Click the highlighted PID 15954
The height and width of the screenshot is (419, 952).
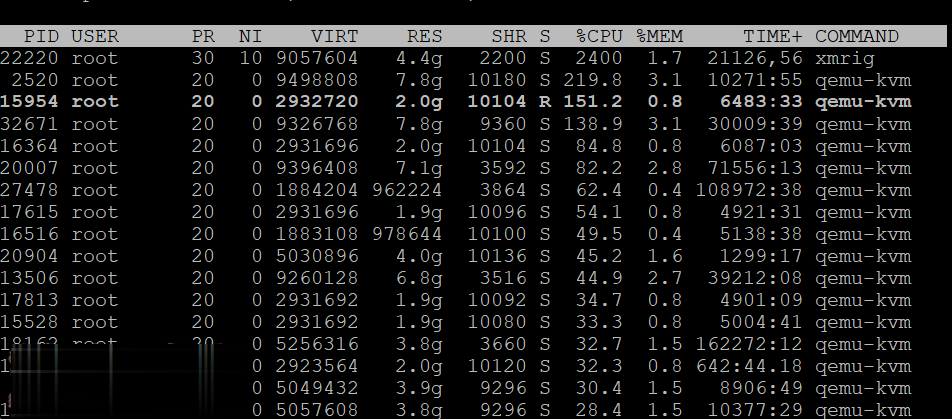tap(32, 102)
